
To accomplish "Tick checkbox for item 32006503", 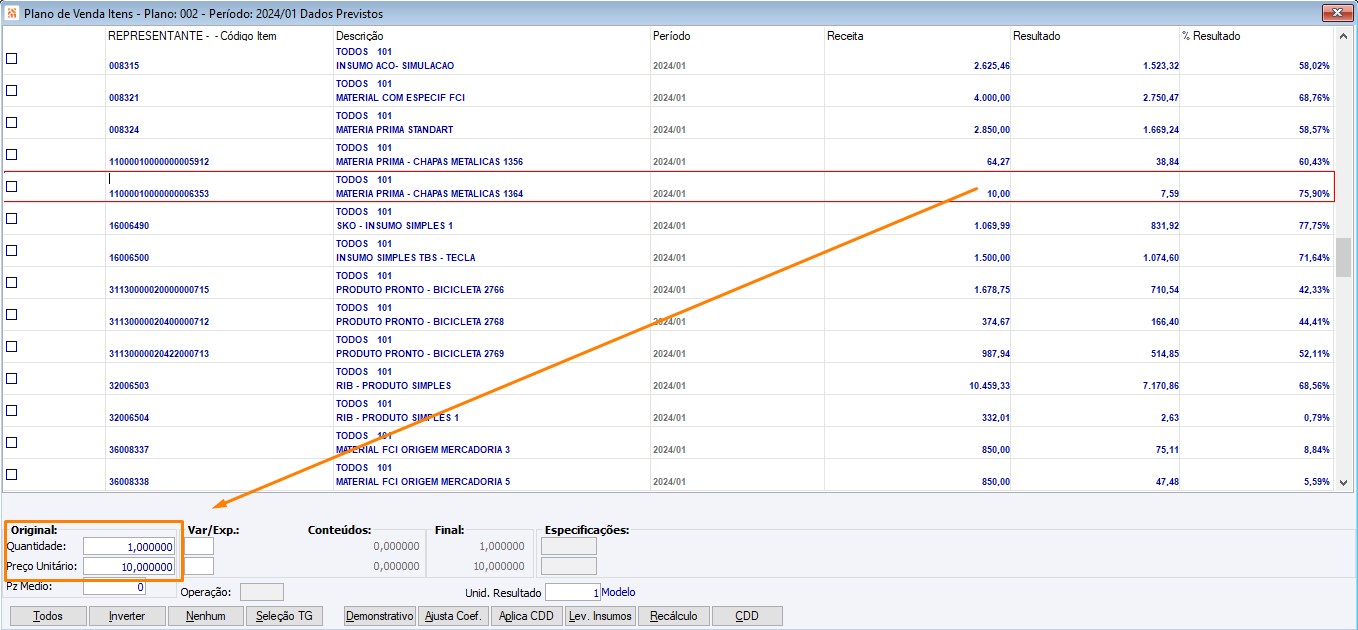I will pos(12,378).
